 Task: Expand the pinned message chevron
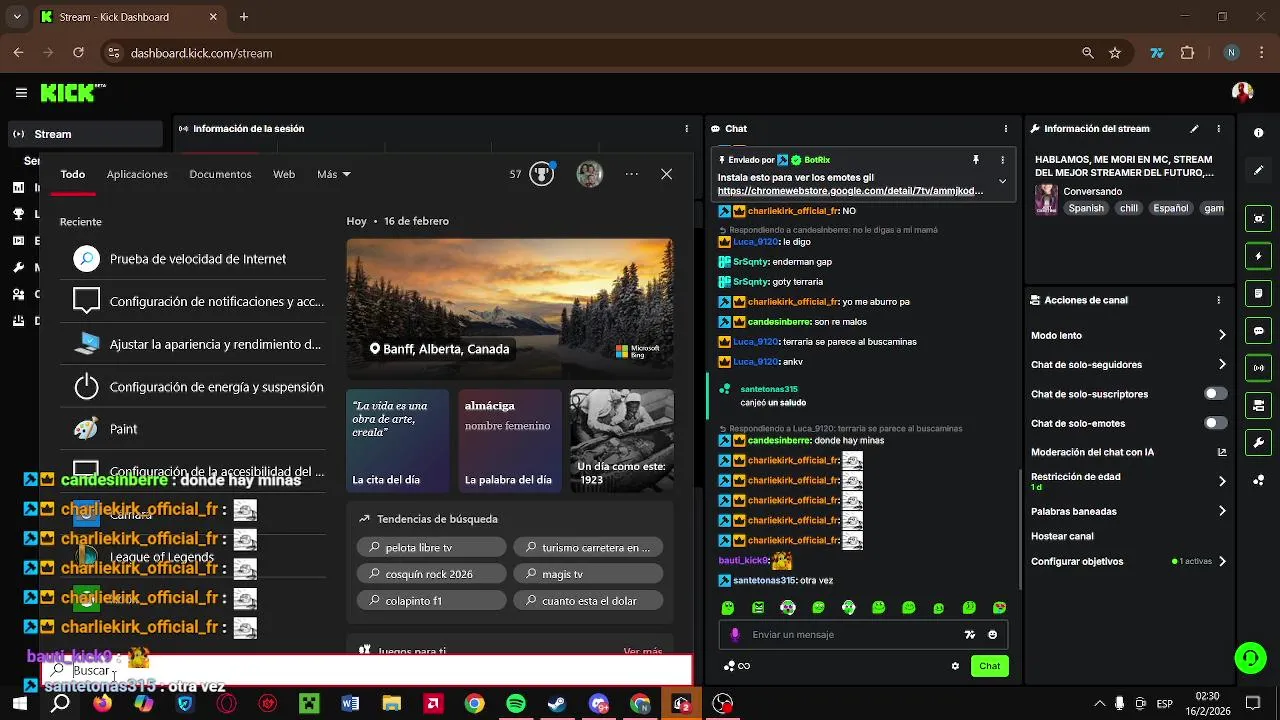click(1003, 181)
